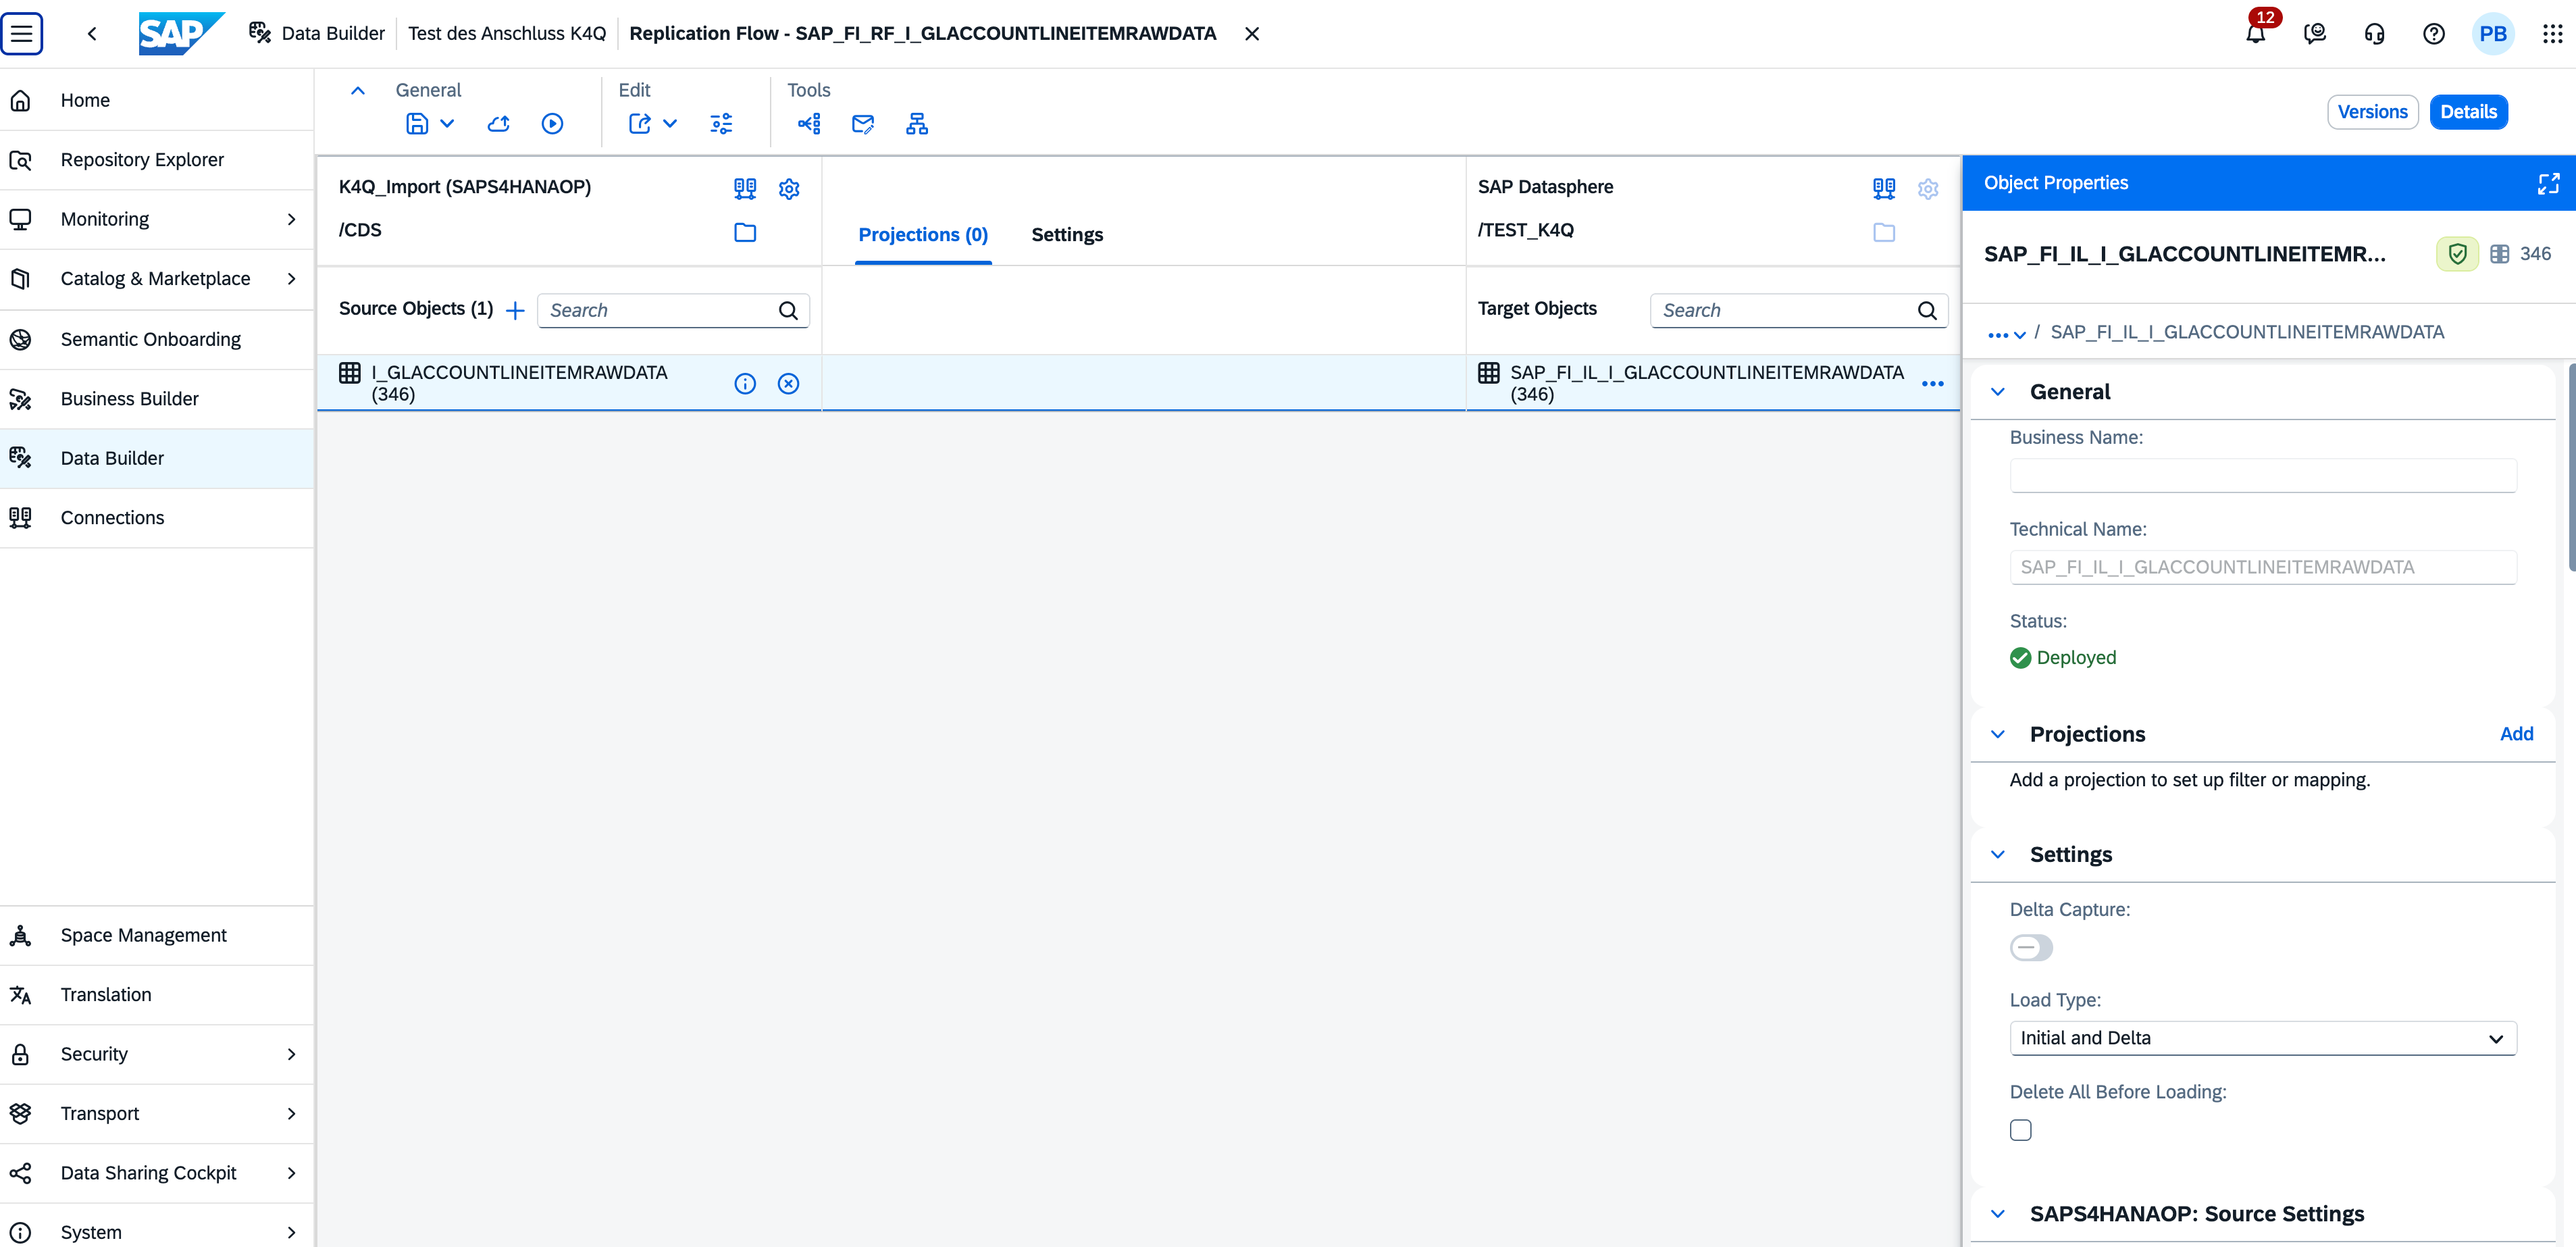2576x1247 pixels.
Task: Click the SAP logo
Action: (180, 33)
